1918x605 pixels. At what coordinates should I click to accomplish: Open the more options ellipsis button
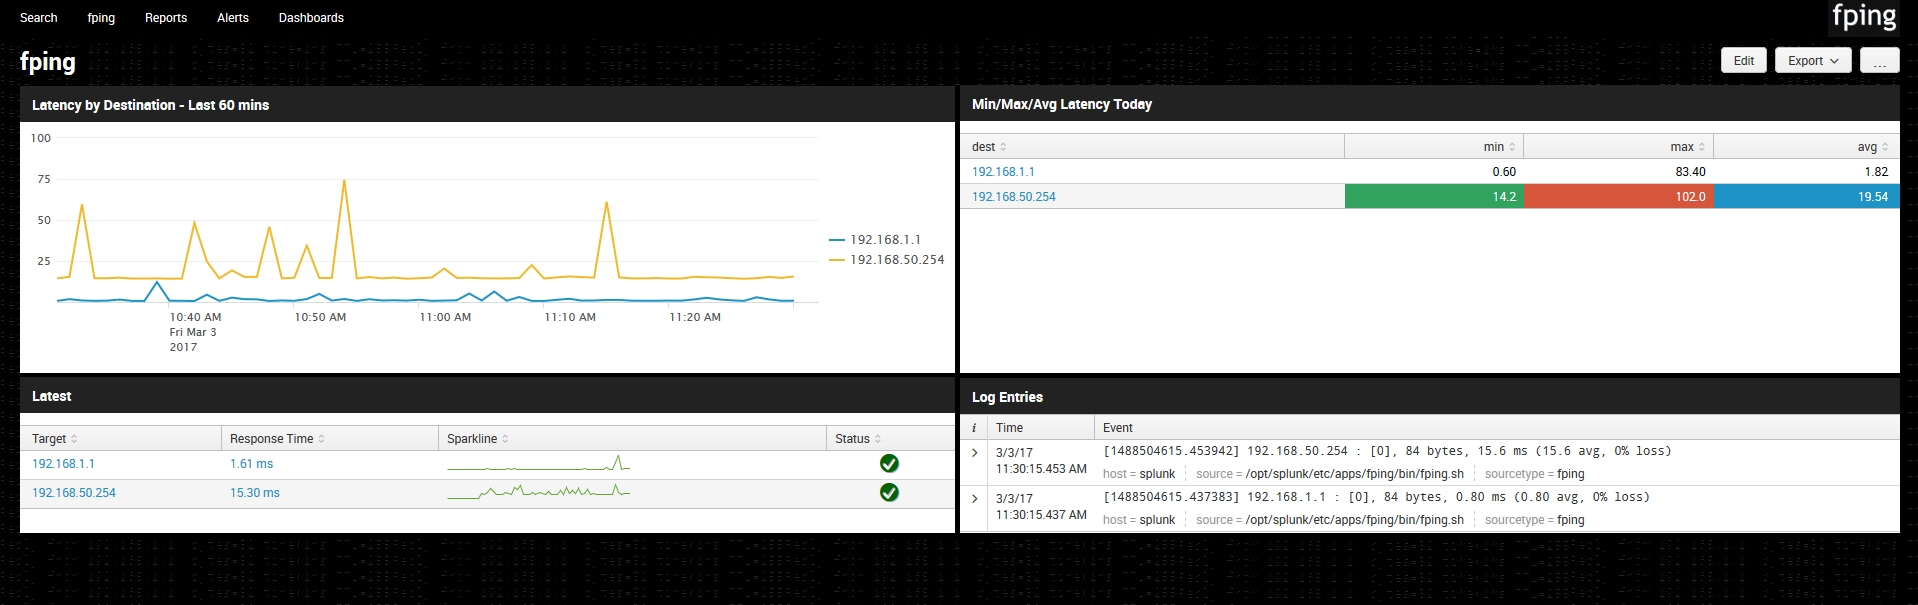[1879, 61]
